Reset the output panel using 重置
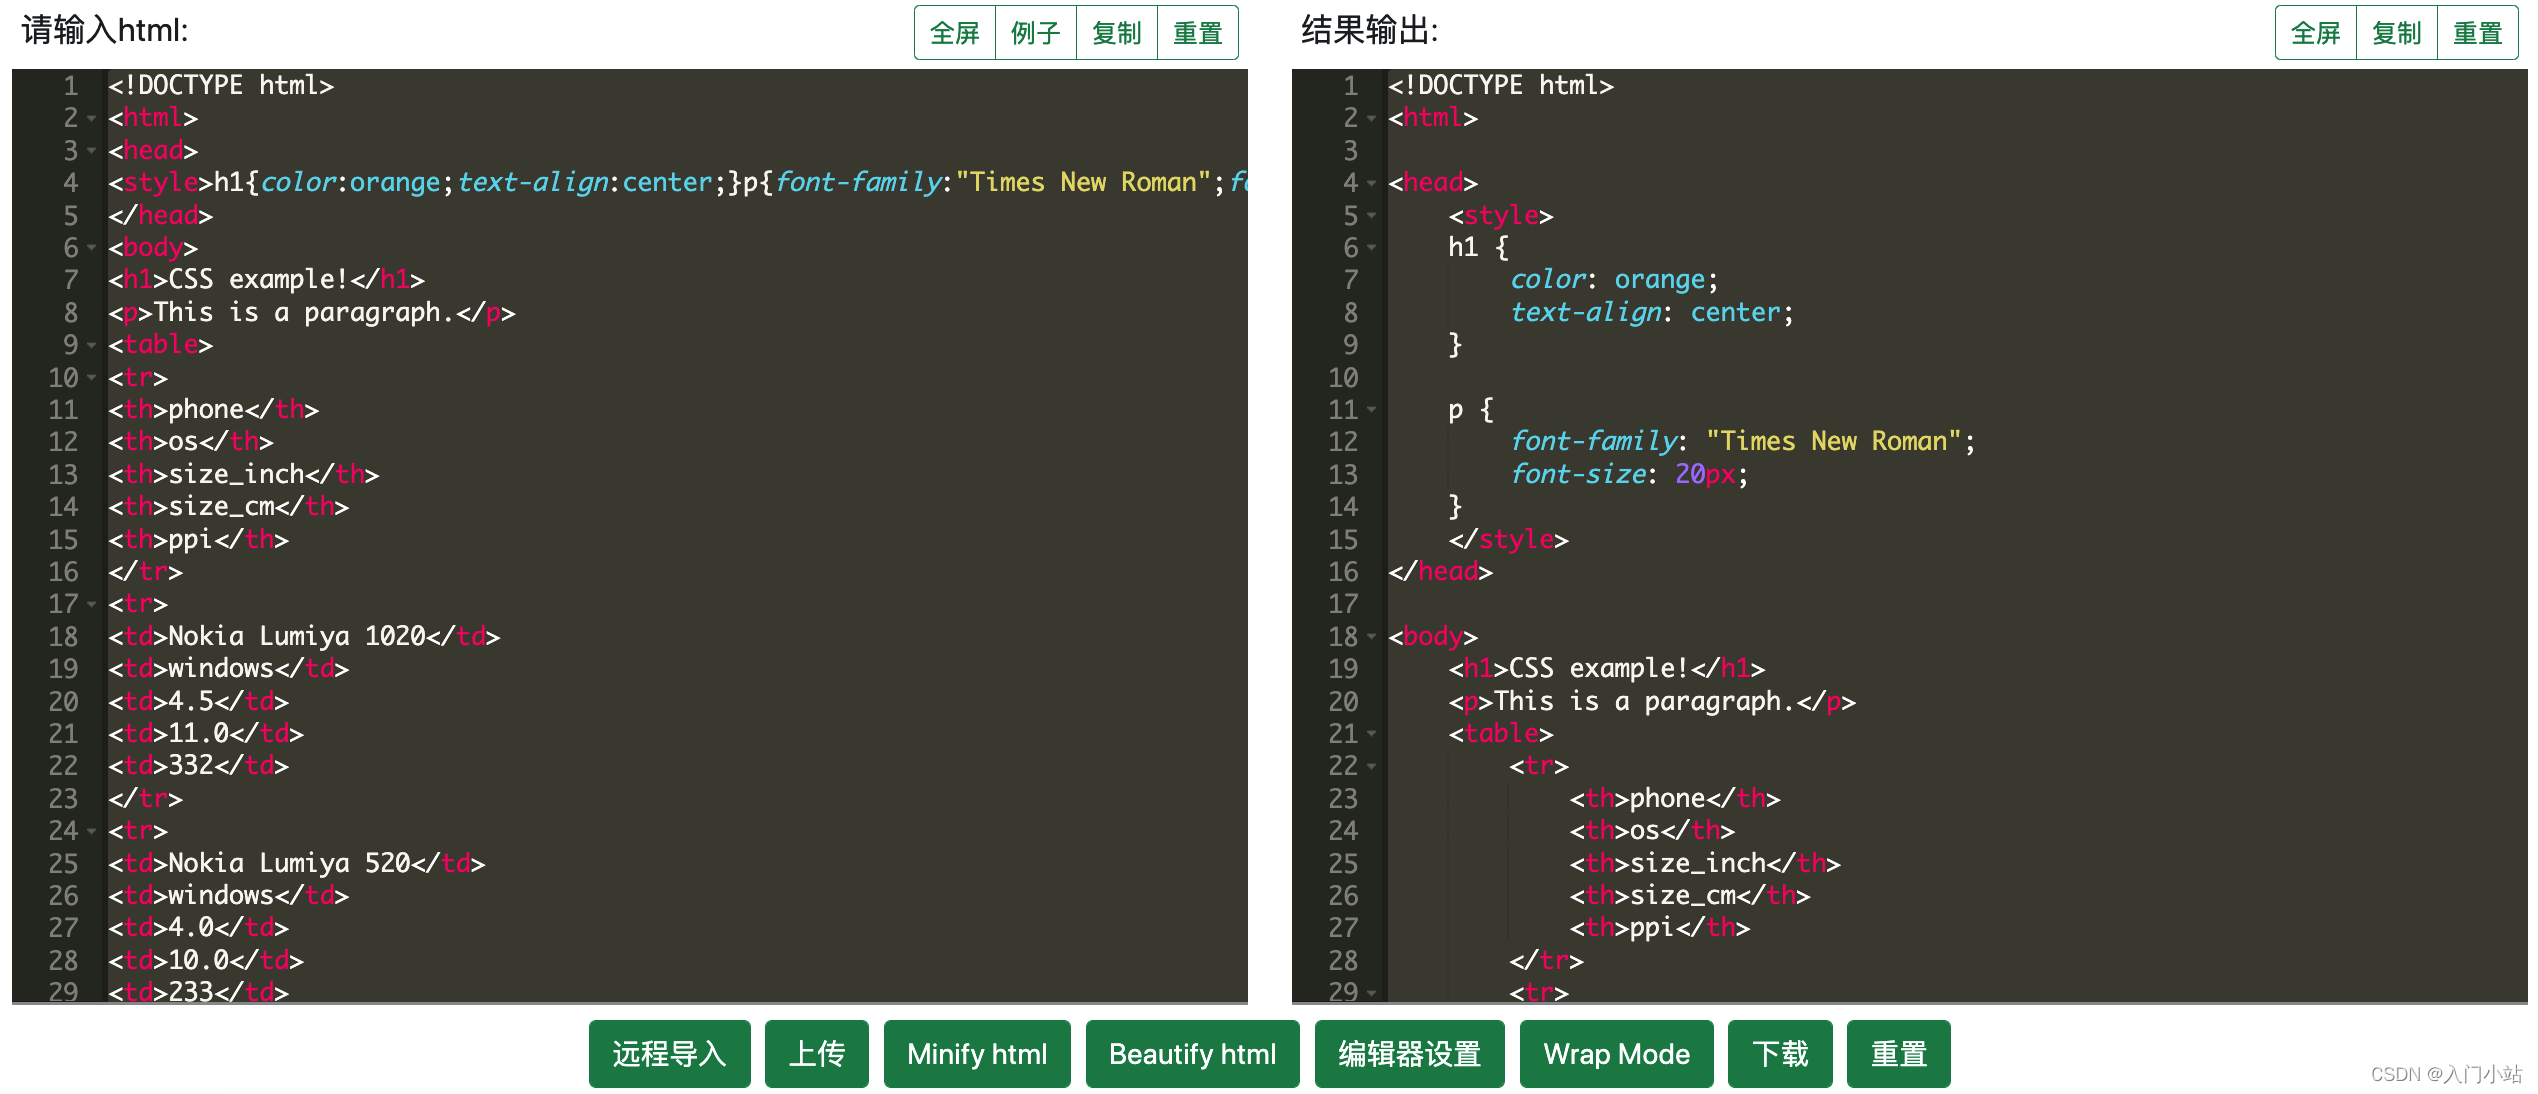2538x1094 pixels. click(x=2477, y=33)
